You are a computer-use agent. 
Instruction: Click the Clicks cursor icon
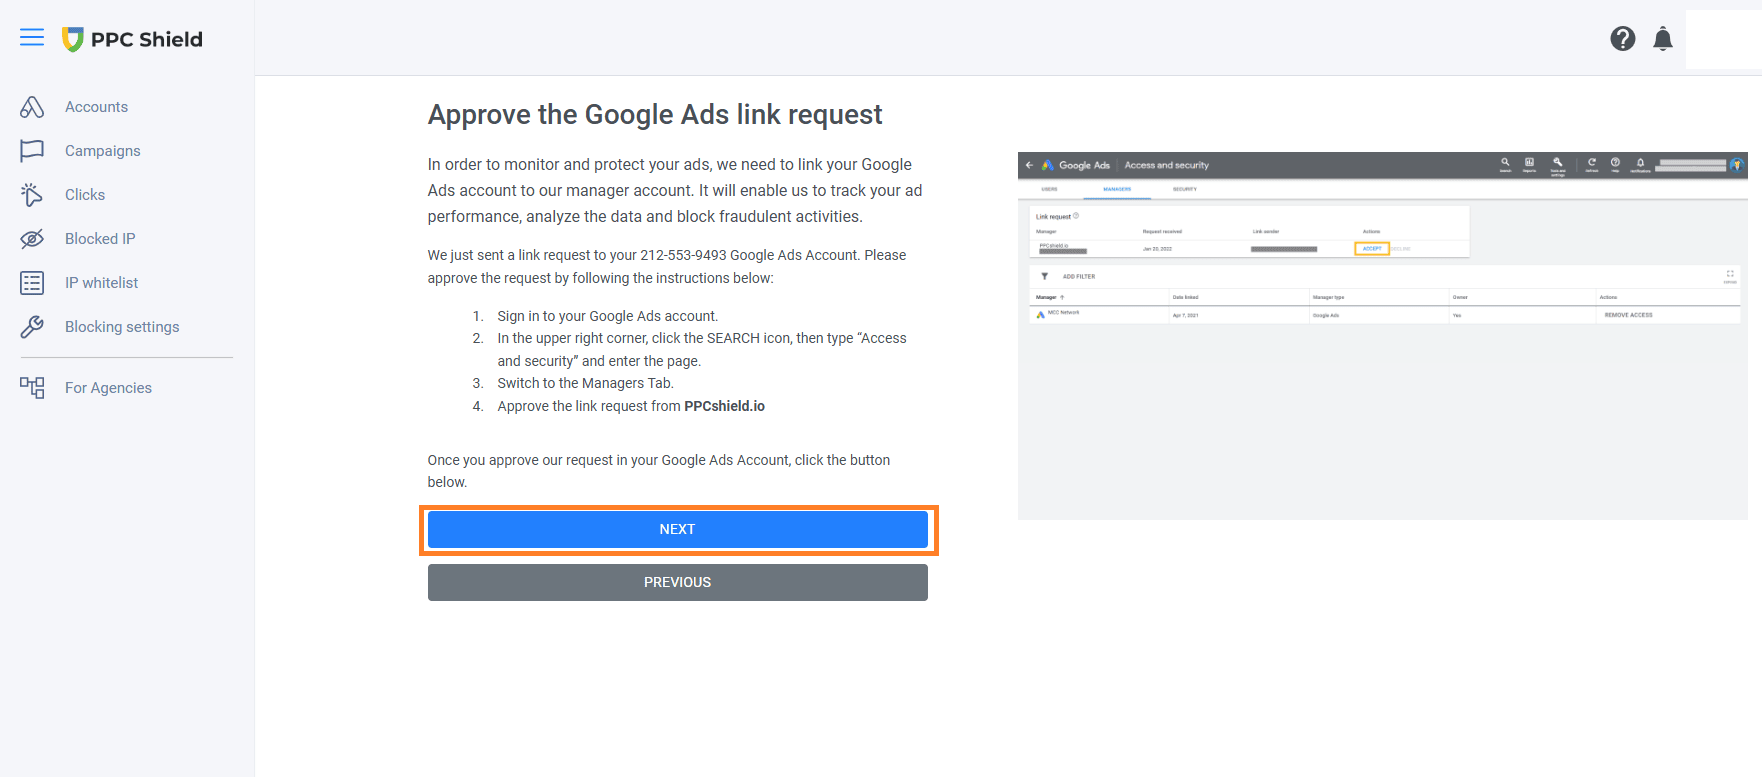click(32, 195)
